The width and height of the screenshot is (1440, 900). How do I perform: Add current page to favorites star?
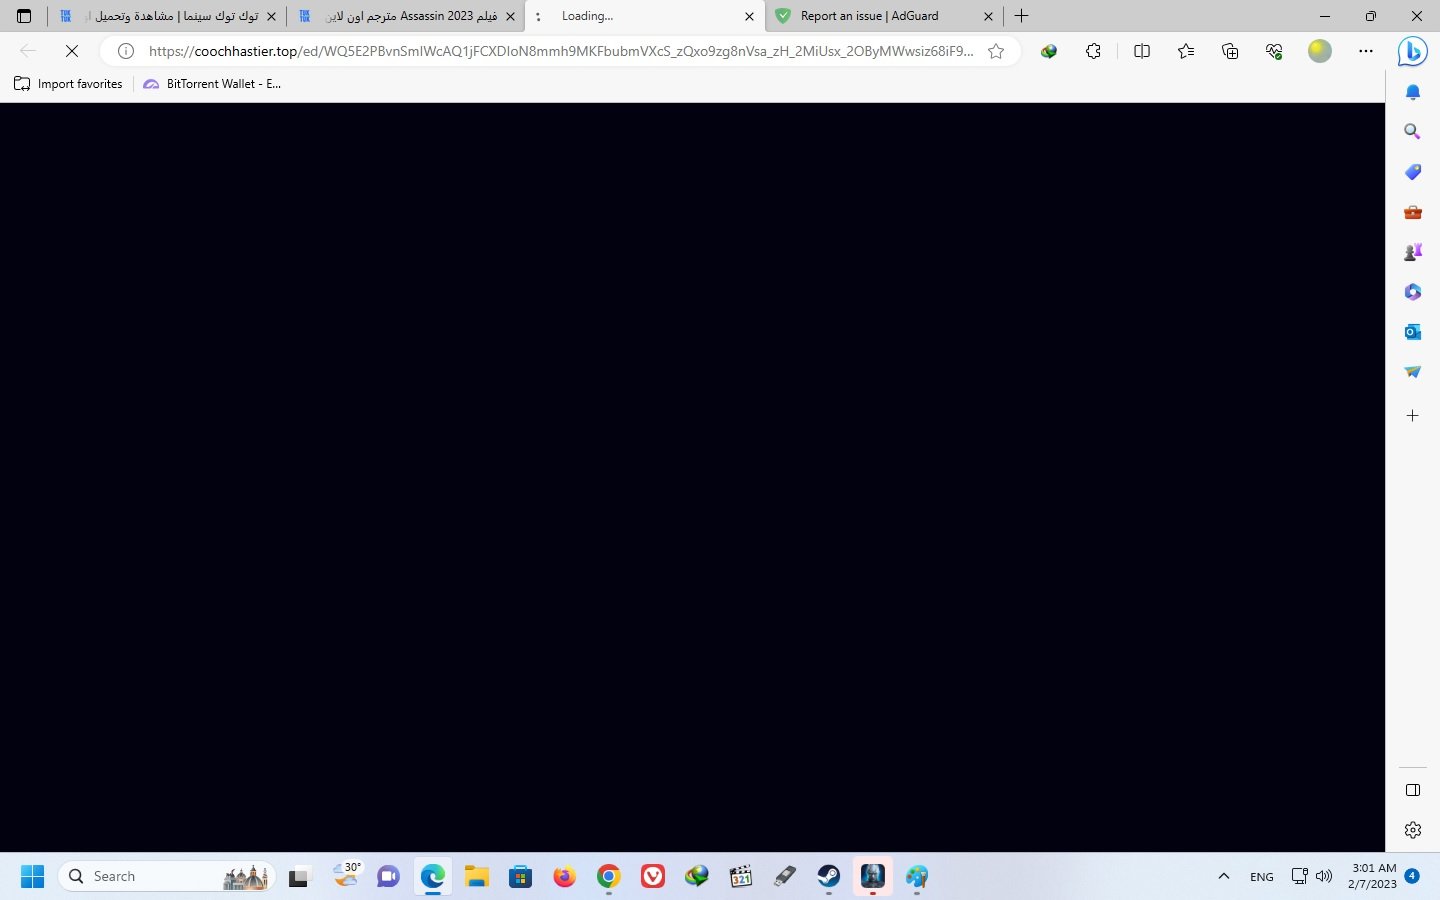[995, 51]
